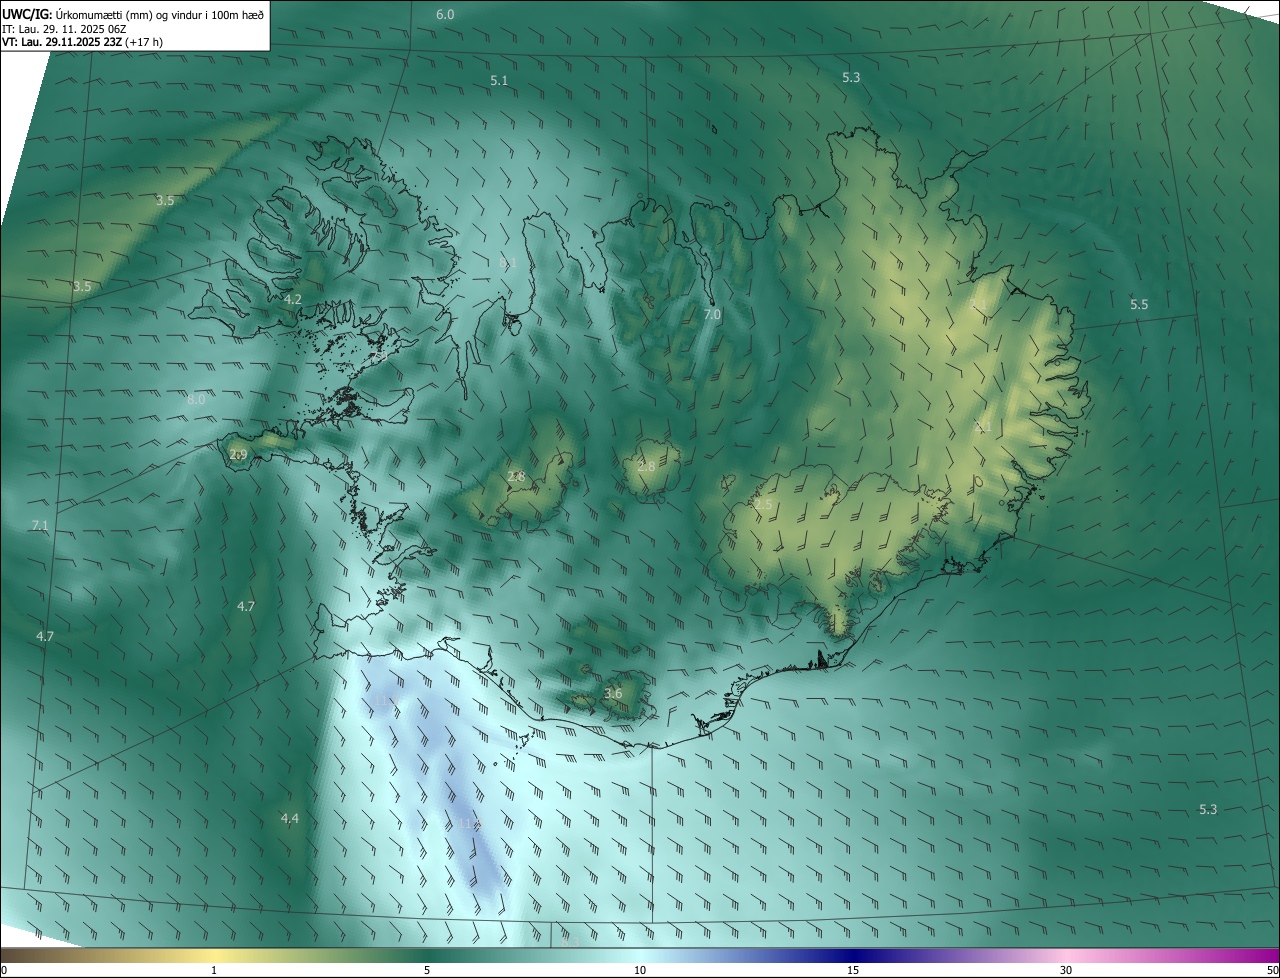Click the 6.0 value label
This screenshot has width=1280, height=978.
[445, 14]
